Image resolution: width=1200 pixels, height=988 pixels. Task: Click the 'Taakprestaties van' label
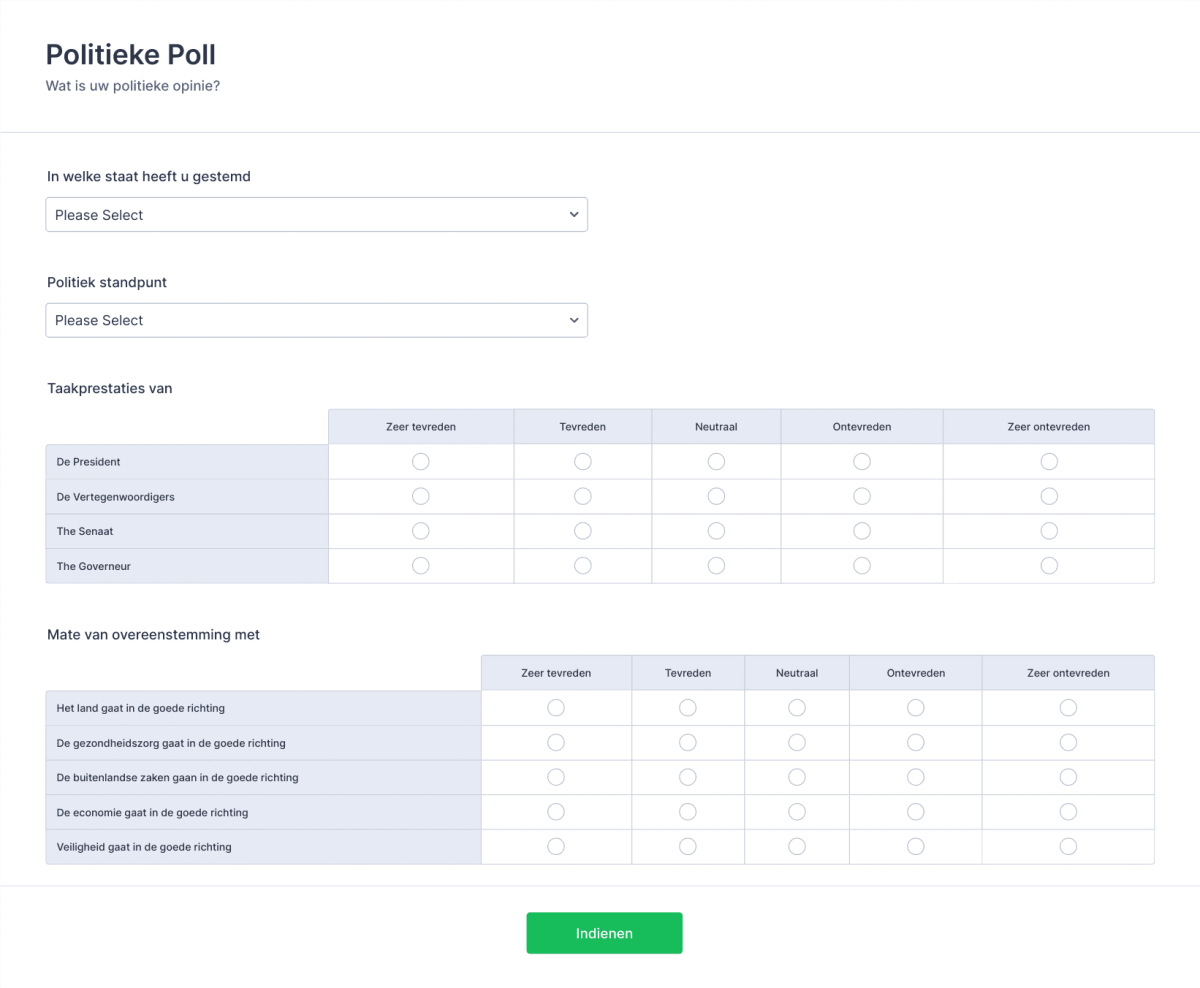tap(109, 388)
